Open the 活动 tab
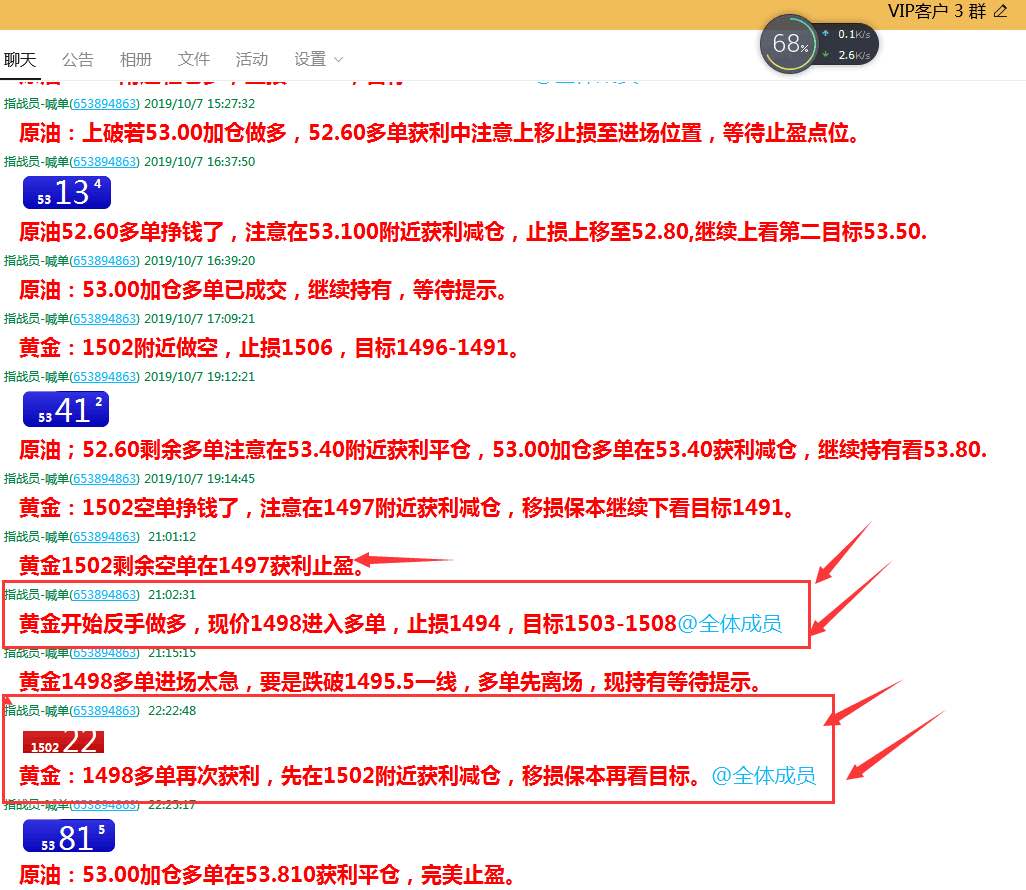Viewport: 1026px width, 890px height. (252, 60)
